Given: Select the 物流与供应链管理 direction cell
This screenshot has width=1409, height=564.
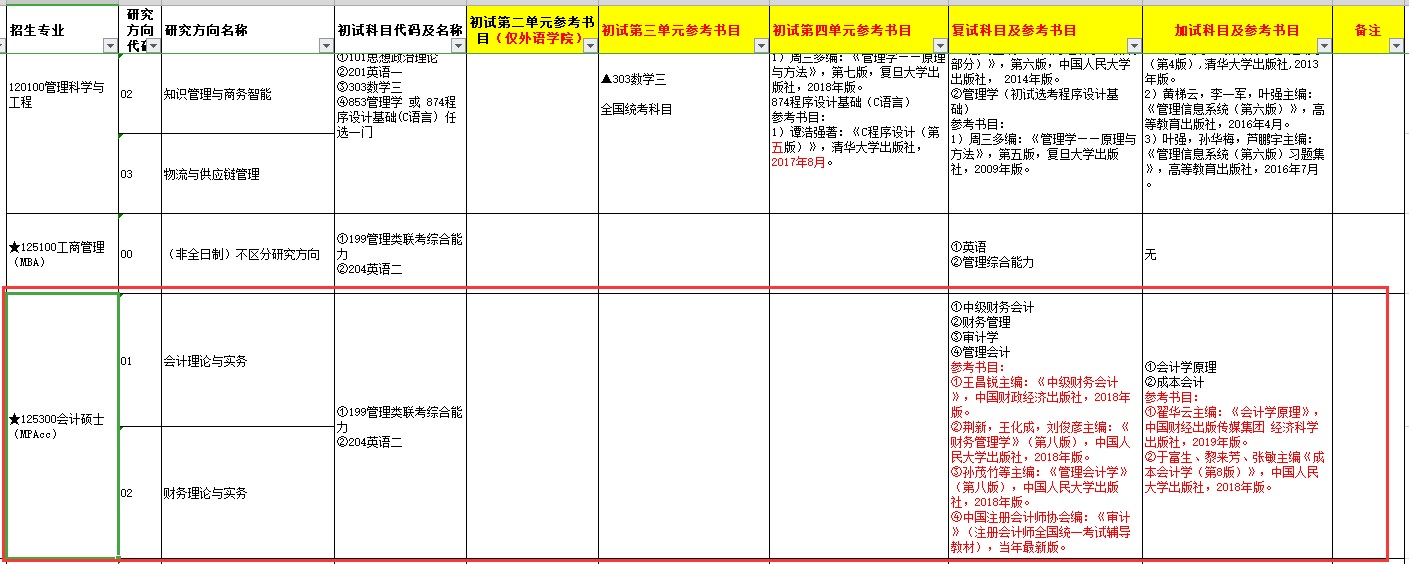Looking at the screenshot, I should 248,173.
